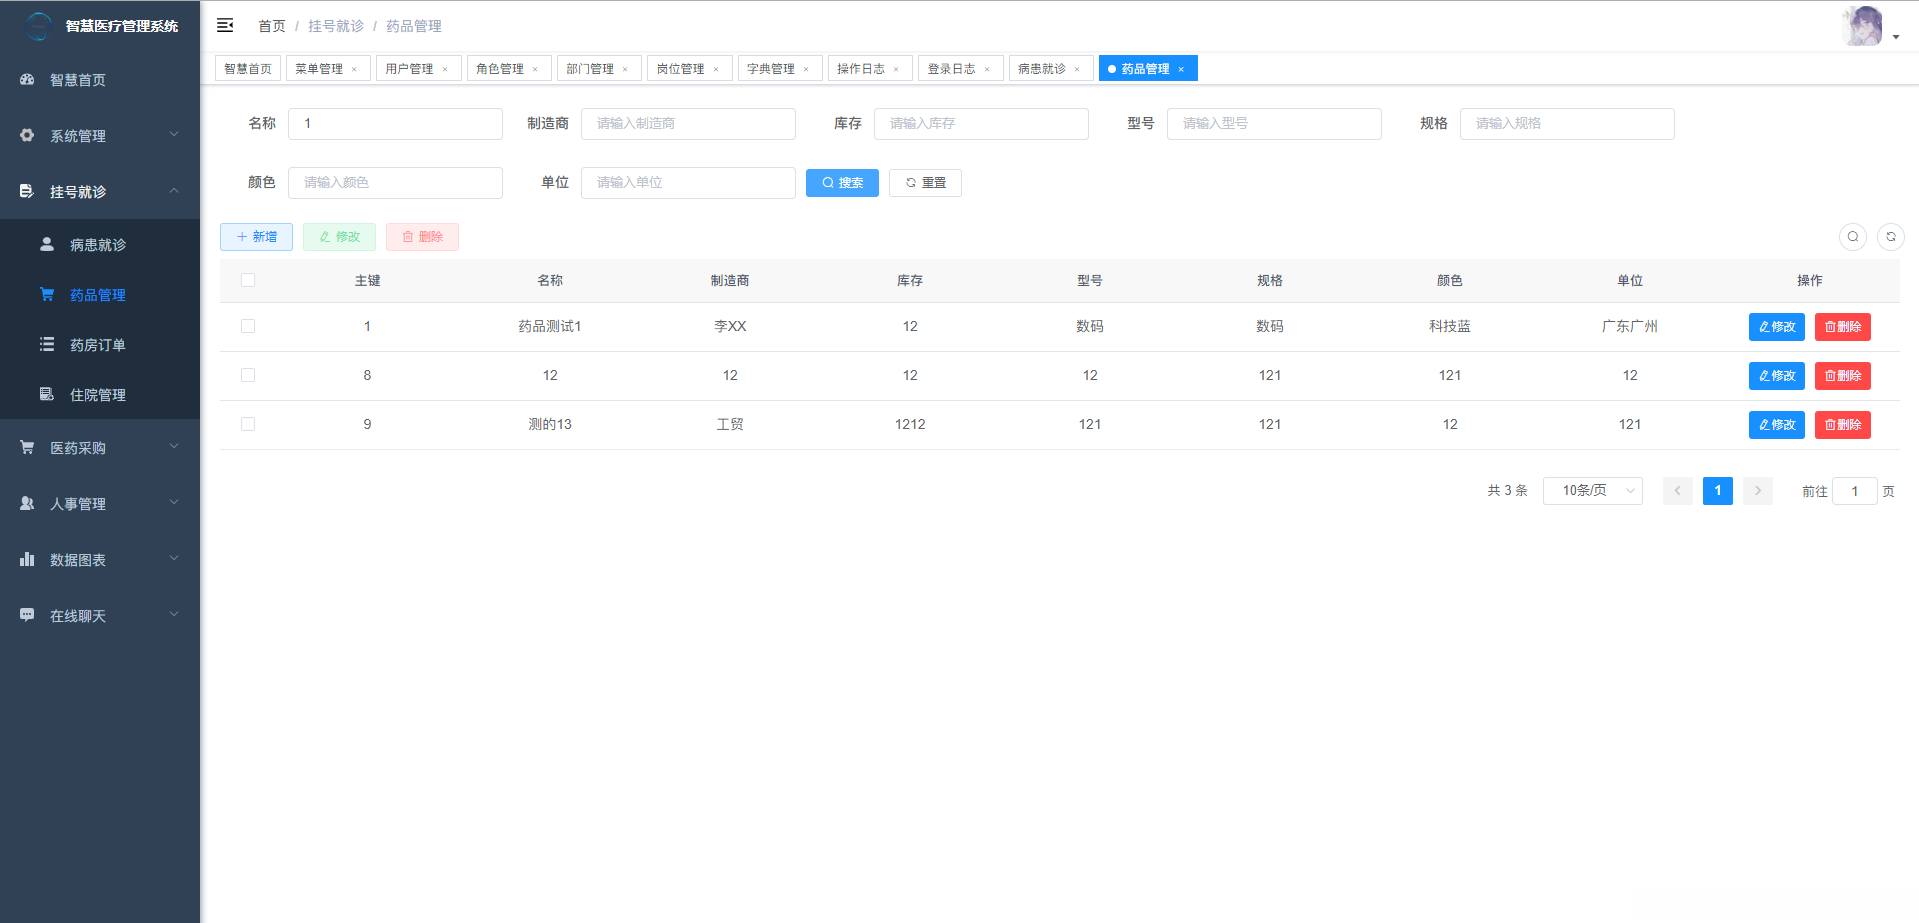Expand the 数据图表 sidebar menu
The height and width of the screenshot is (923, 1919).
pyautogui.click(x=100, y=559)
